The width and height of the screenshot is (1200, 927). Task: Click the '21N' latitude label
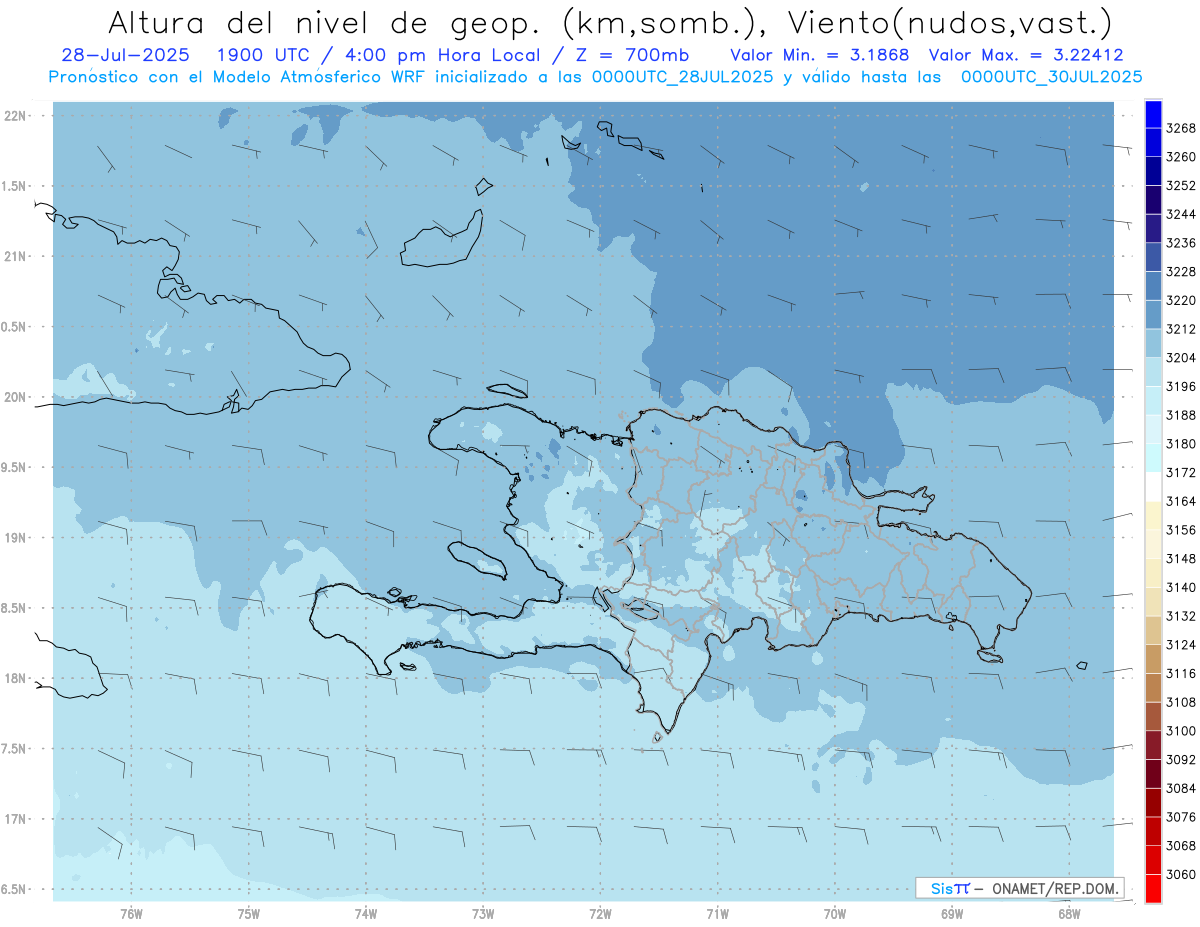pyautogui.click(x=16, y=256)
